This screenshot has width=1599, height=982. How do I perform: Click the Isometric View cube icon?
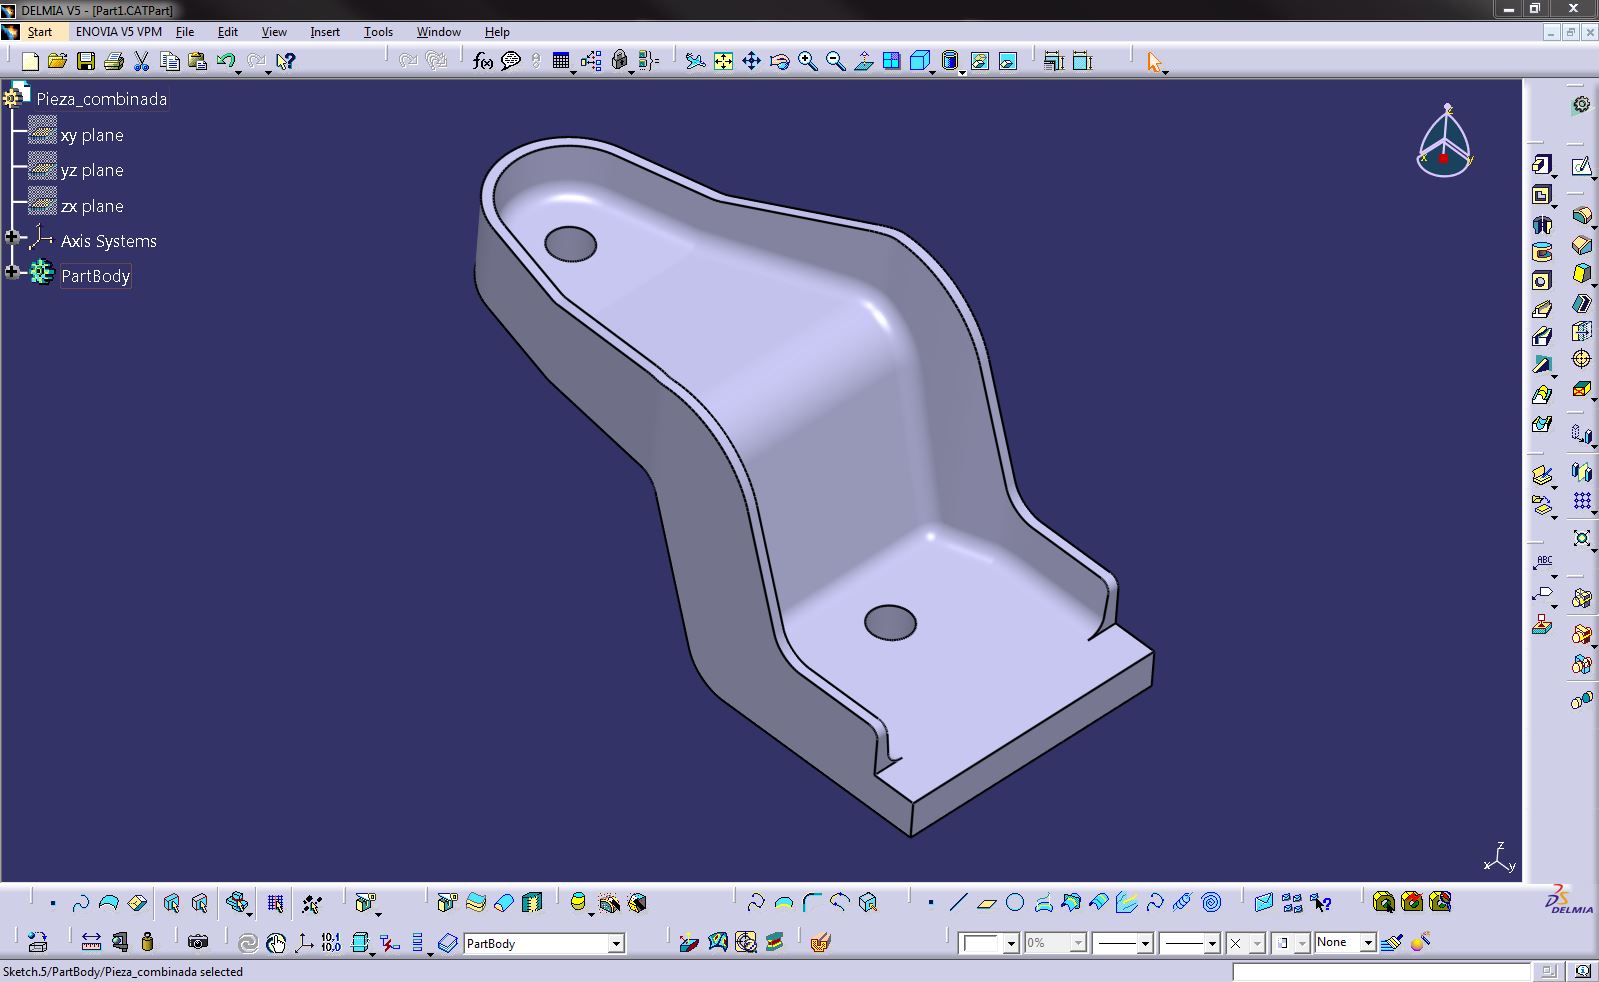click(x=919, y=61)
